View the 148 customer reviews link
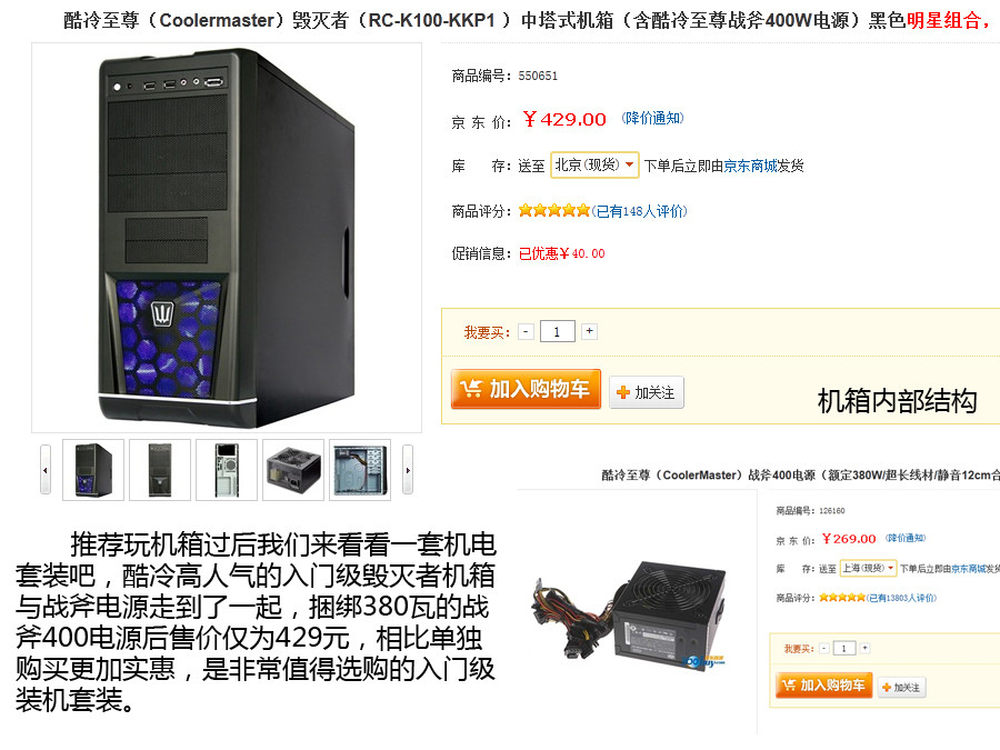The width and height of the screenshot is (1000, 750). (639, 211)
